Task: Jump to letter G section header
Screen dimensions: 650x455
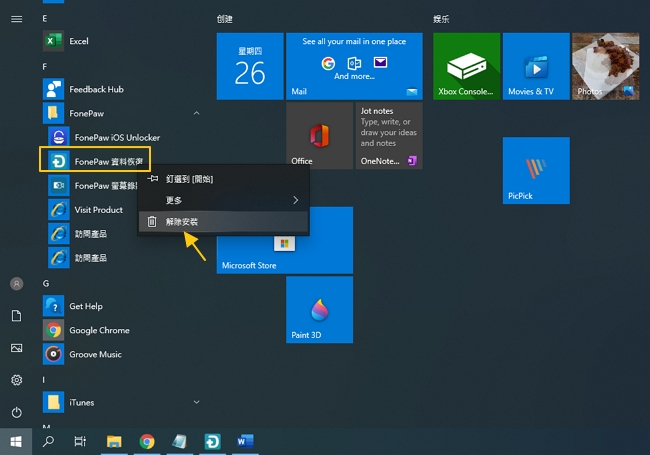Action: [x=46, y=283]
